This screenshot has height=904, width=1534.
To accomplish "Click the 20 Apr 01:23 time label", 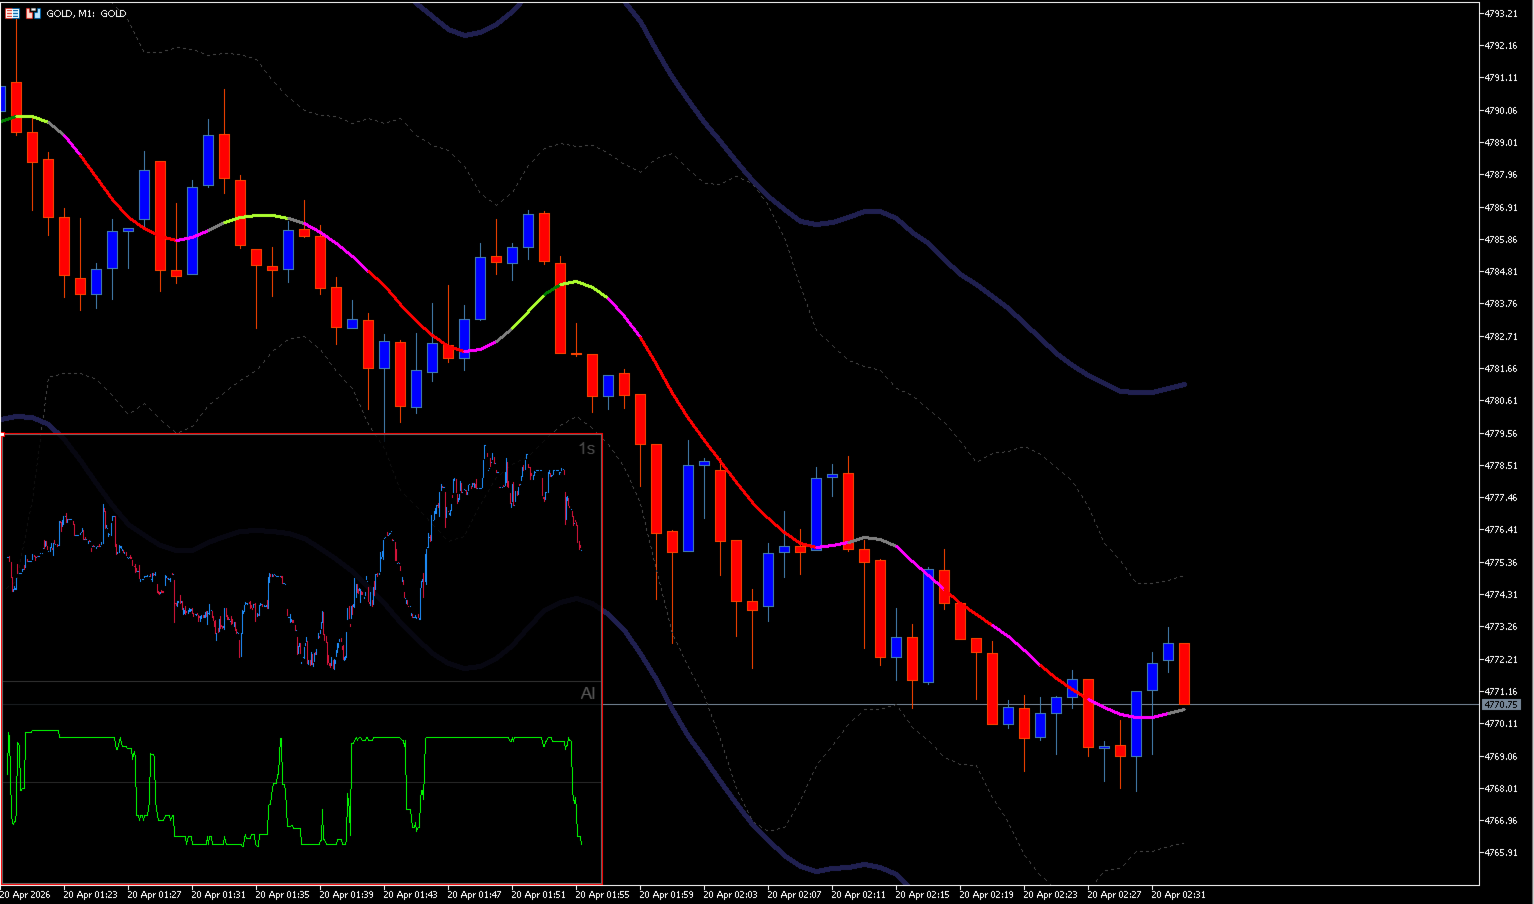I will point(90,895).
